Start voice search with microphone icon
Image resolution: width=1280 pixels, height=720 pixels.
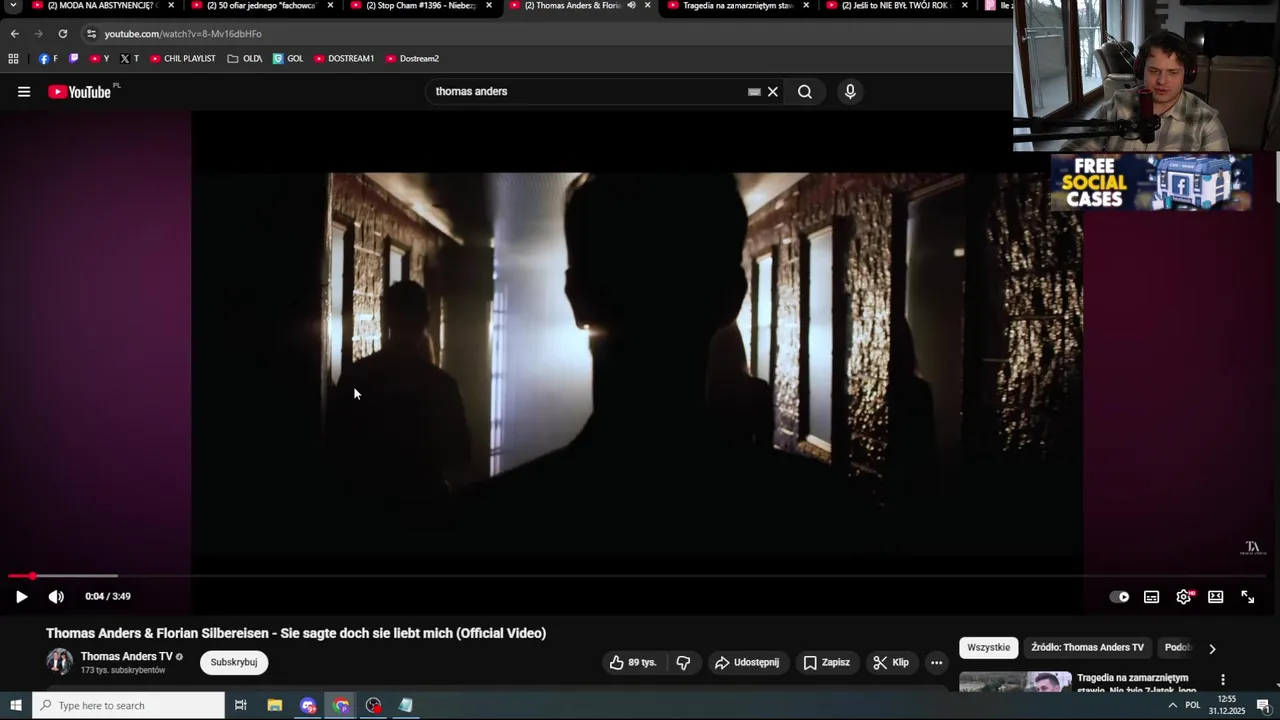coord(850,92)
